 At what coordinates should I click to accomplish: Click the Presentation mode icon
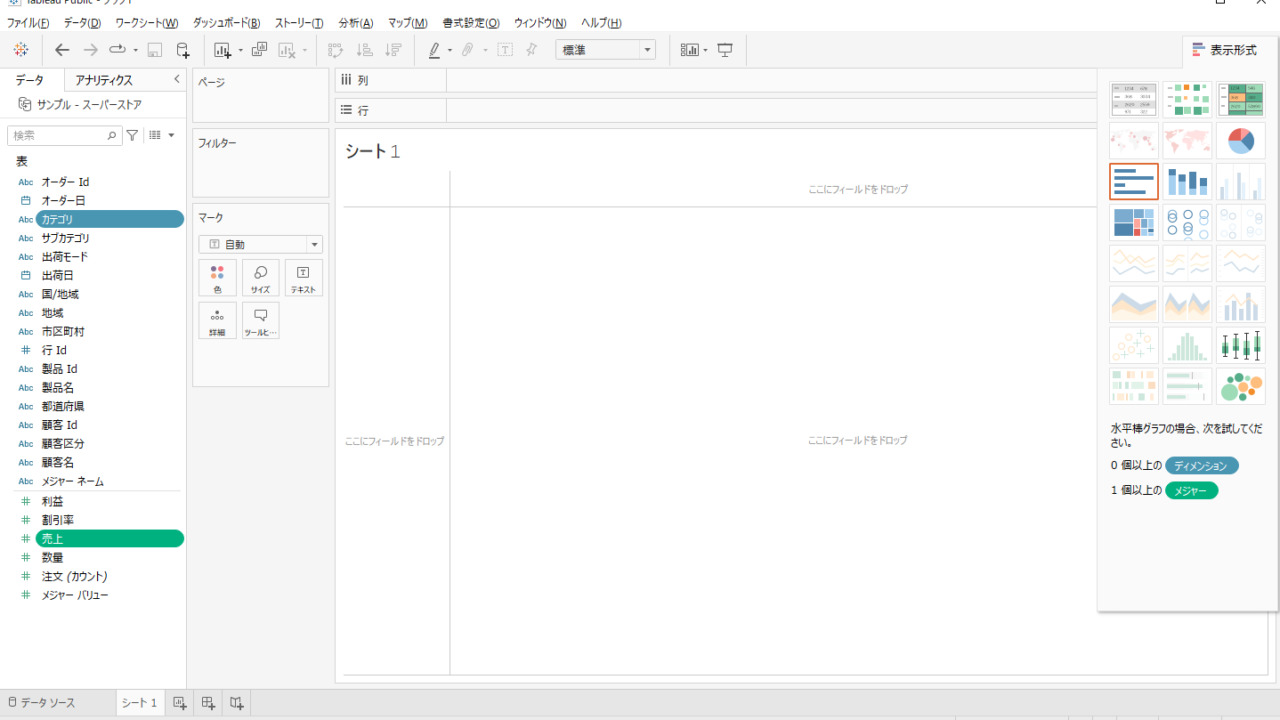click(725, 50)
